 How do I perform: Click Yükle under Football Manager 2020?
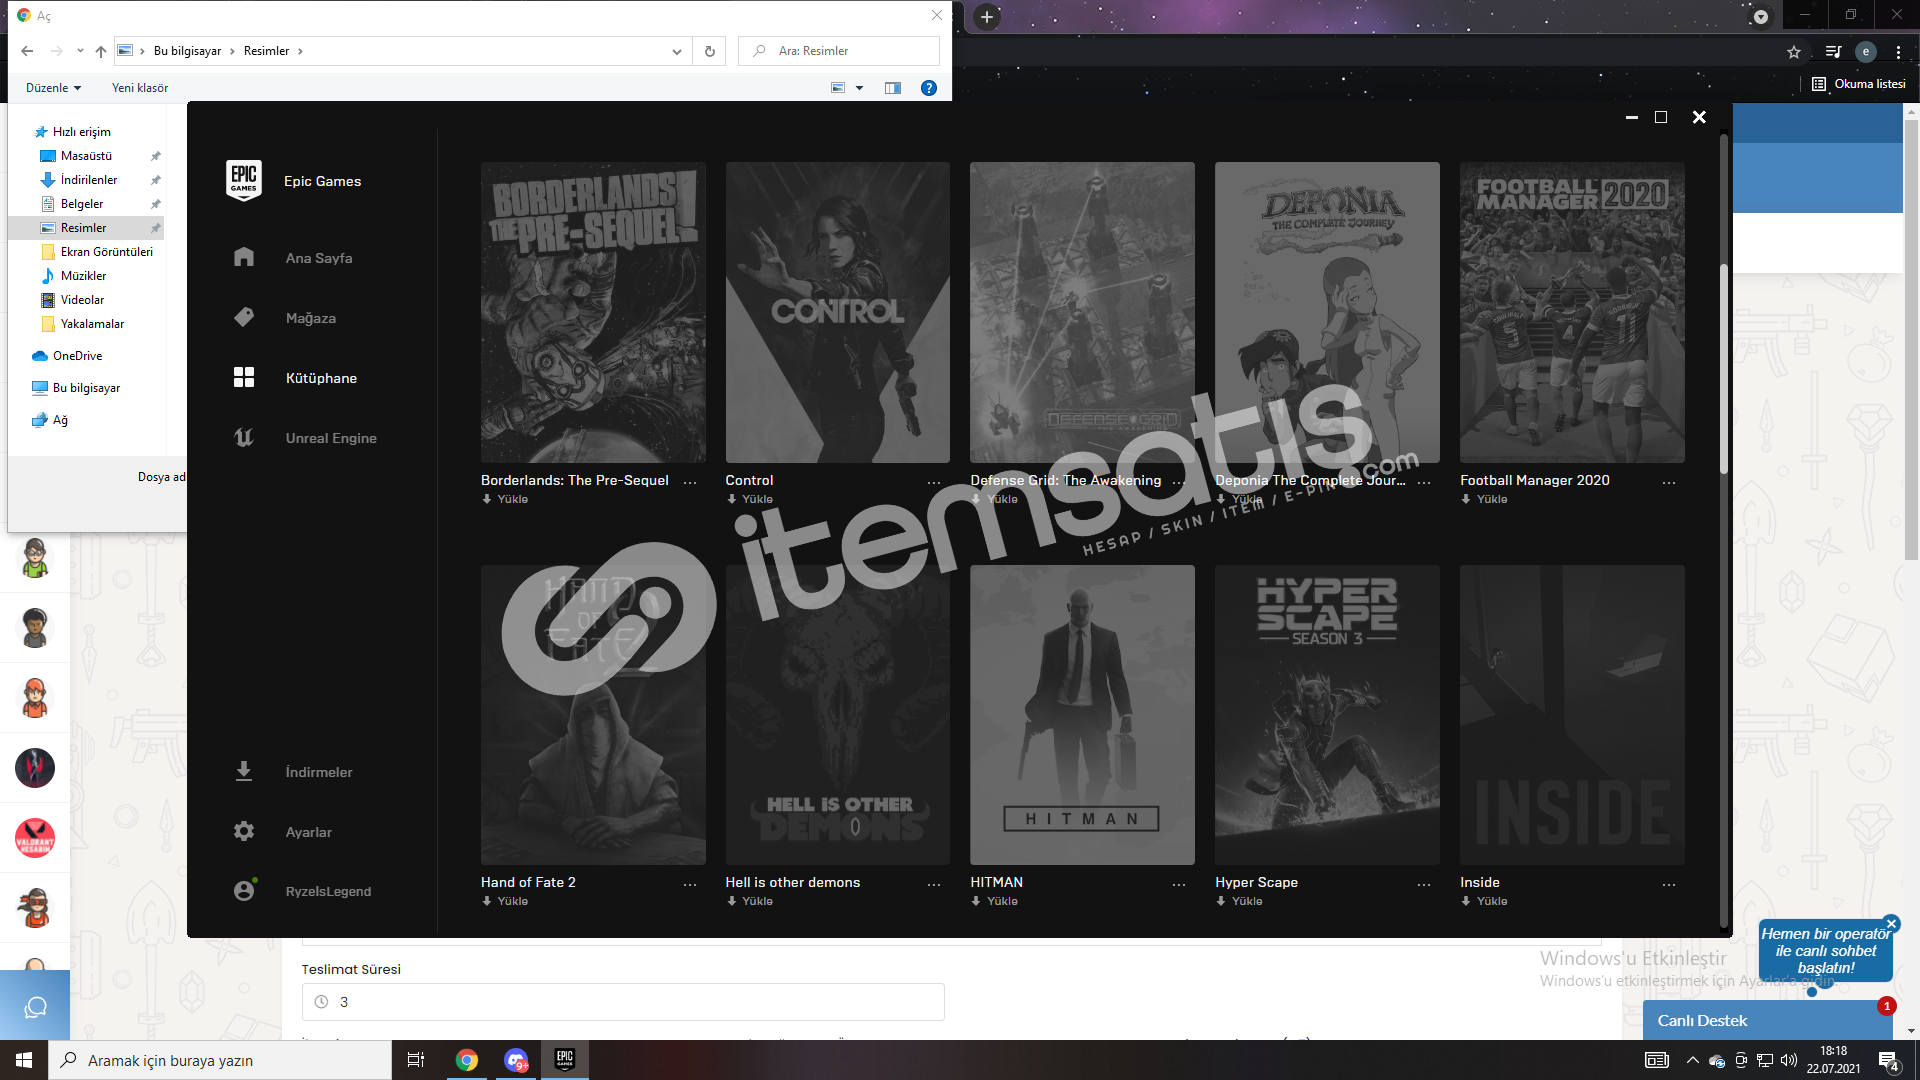click(x=1485, y=499)
